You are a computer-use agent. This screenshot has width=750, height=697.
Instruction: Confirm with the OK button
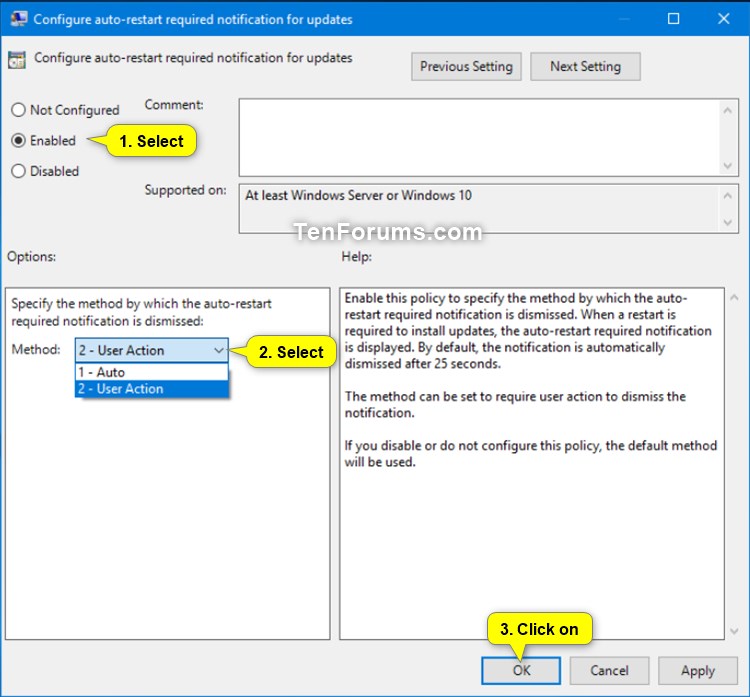pyautogui.click(x=521, y=670)
